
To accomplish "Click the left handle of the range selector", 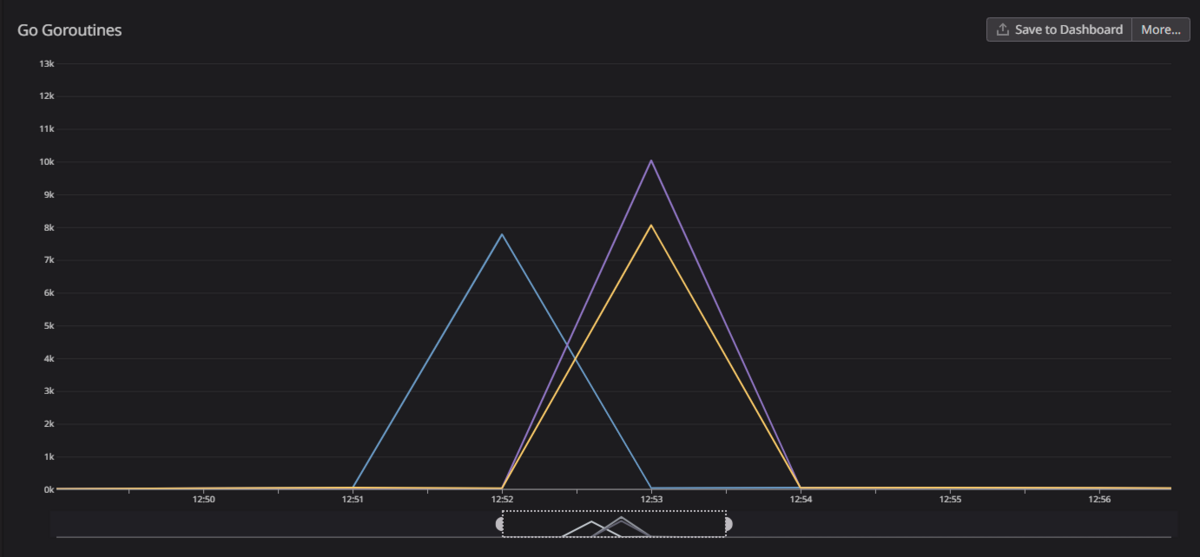I will [x=499, y=523].
